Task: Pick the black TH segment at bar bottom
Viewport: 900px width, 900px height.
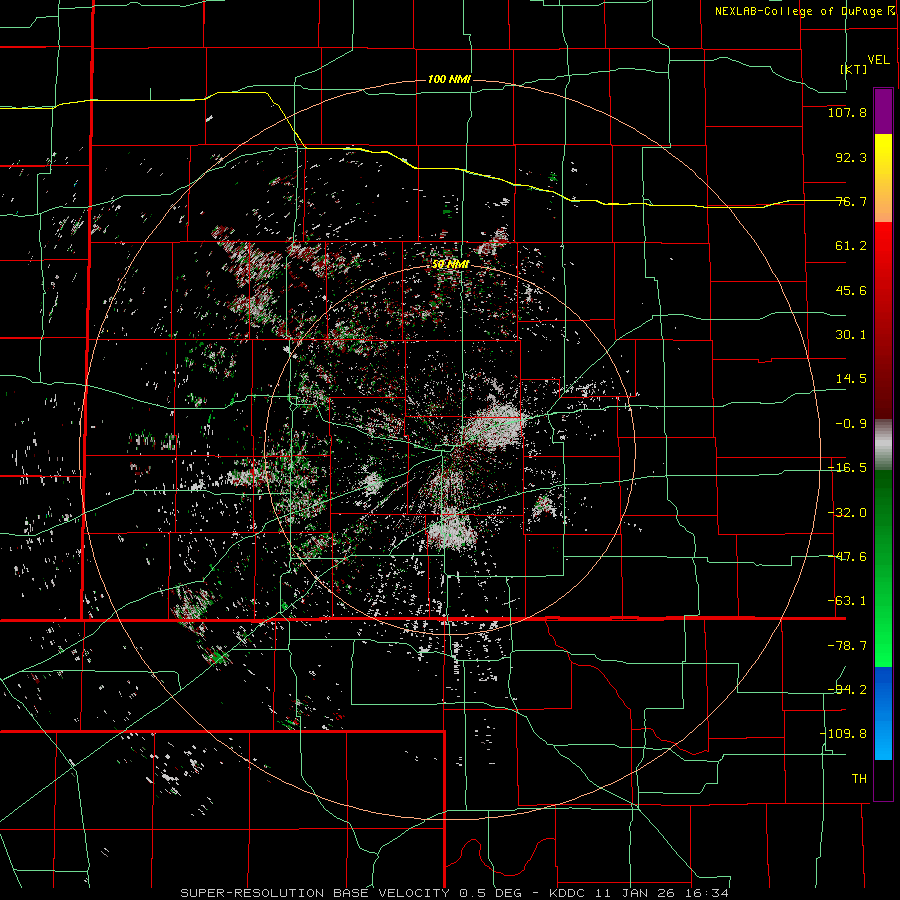Action: pos(883,779)
